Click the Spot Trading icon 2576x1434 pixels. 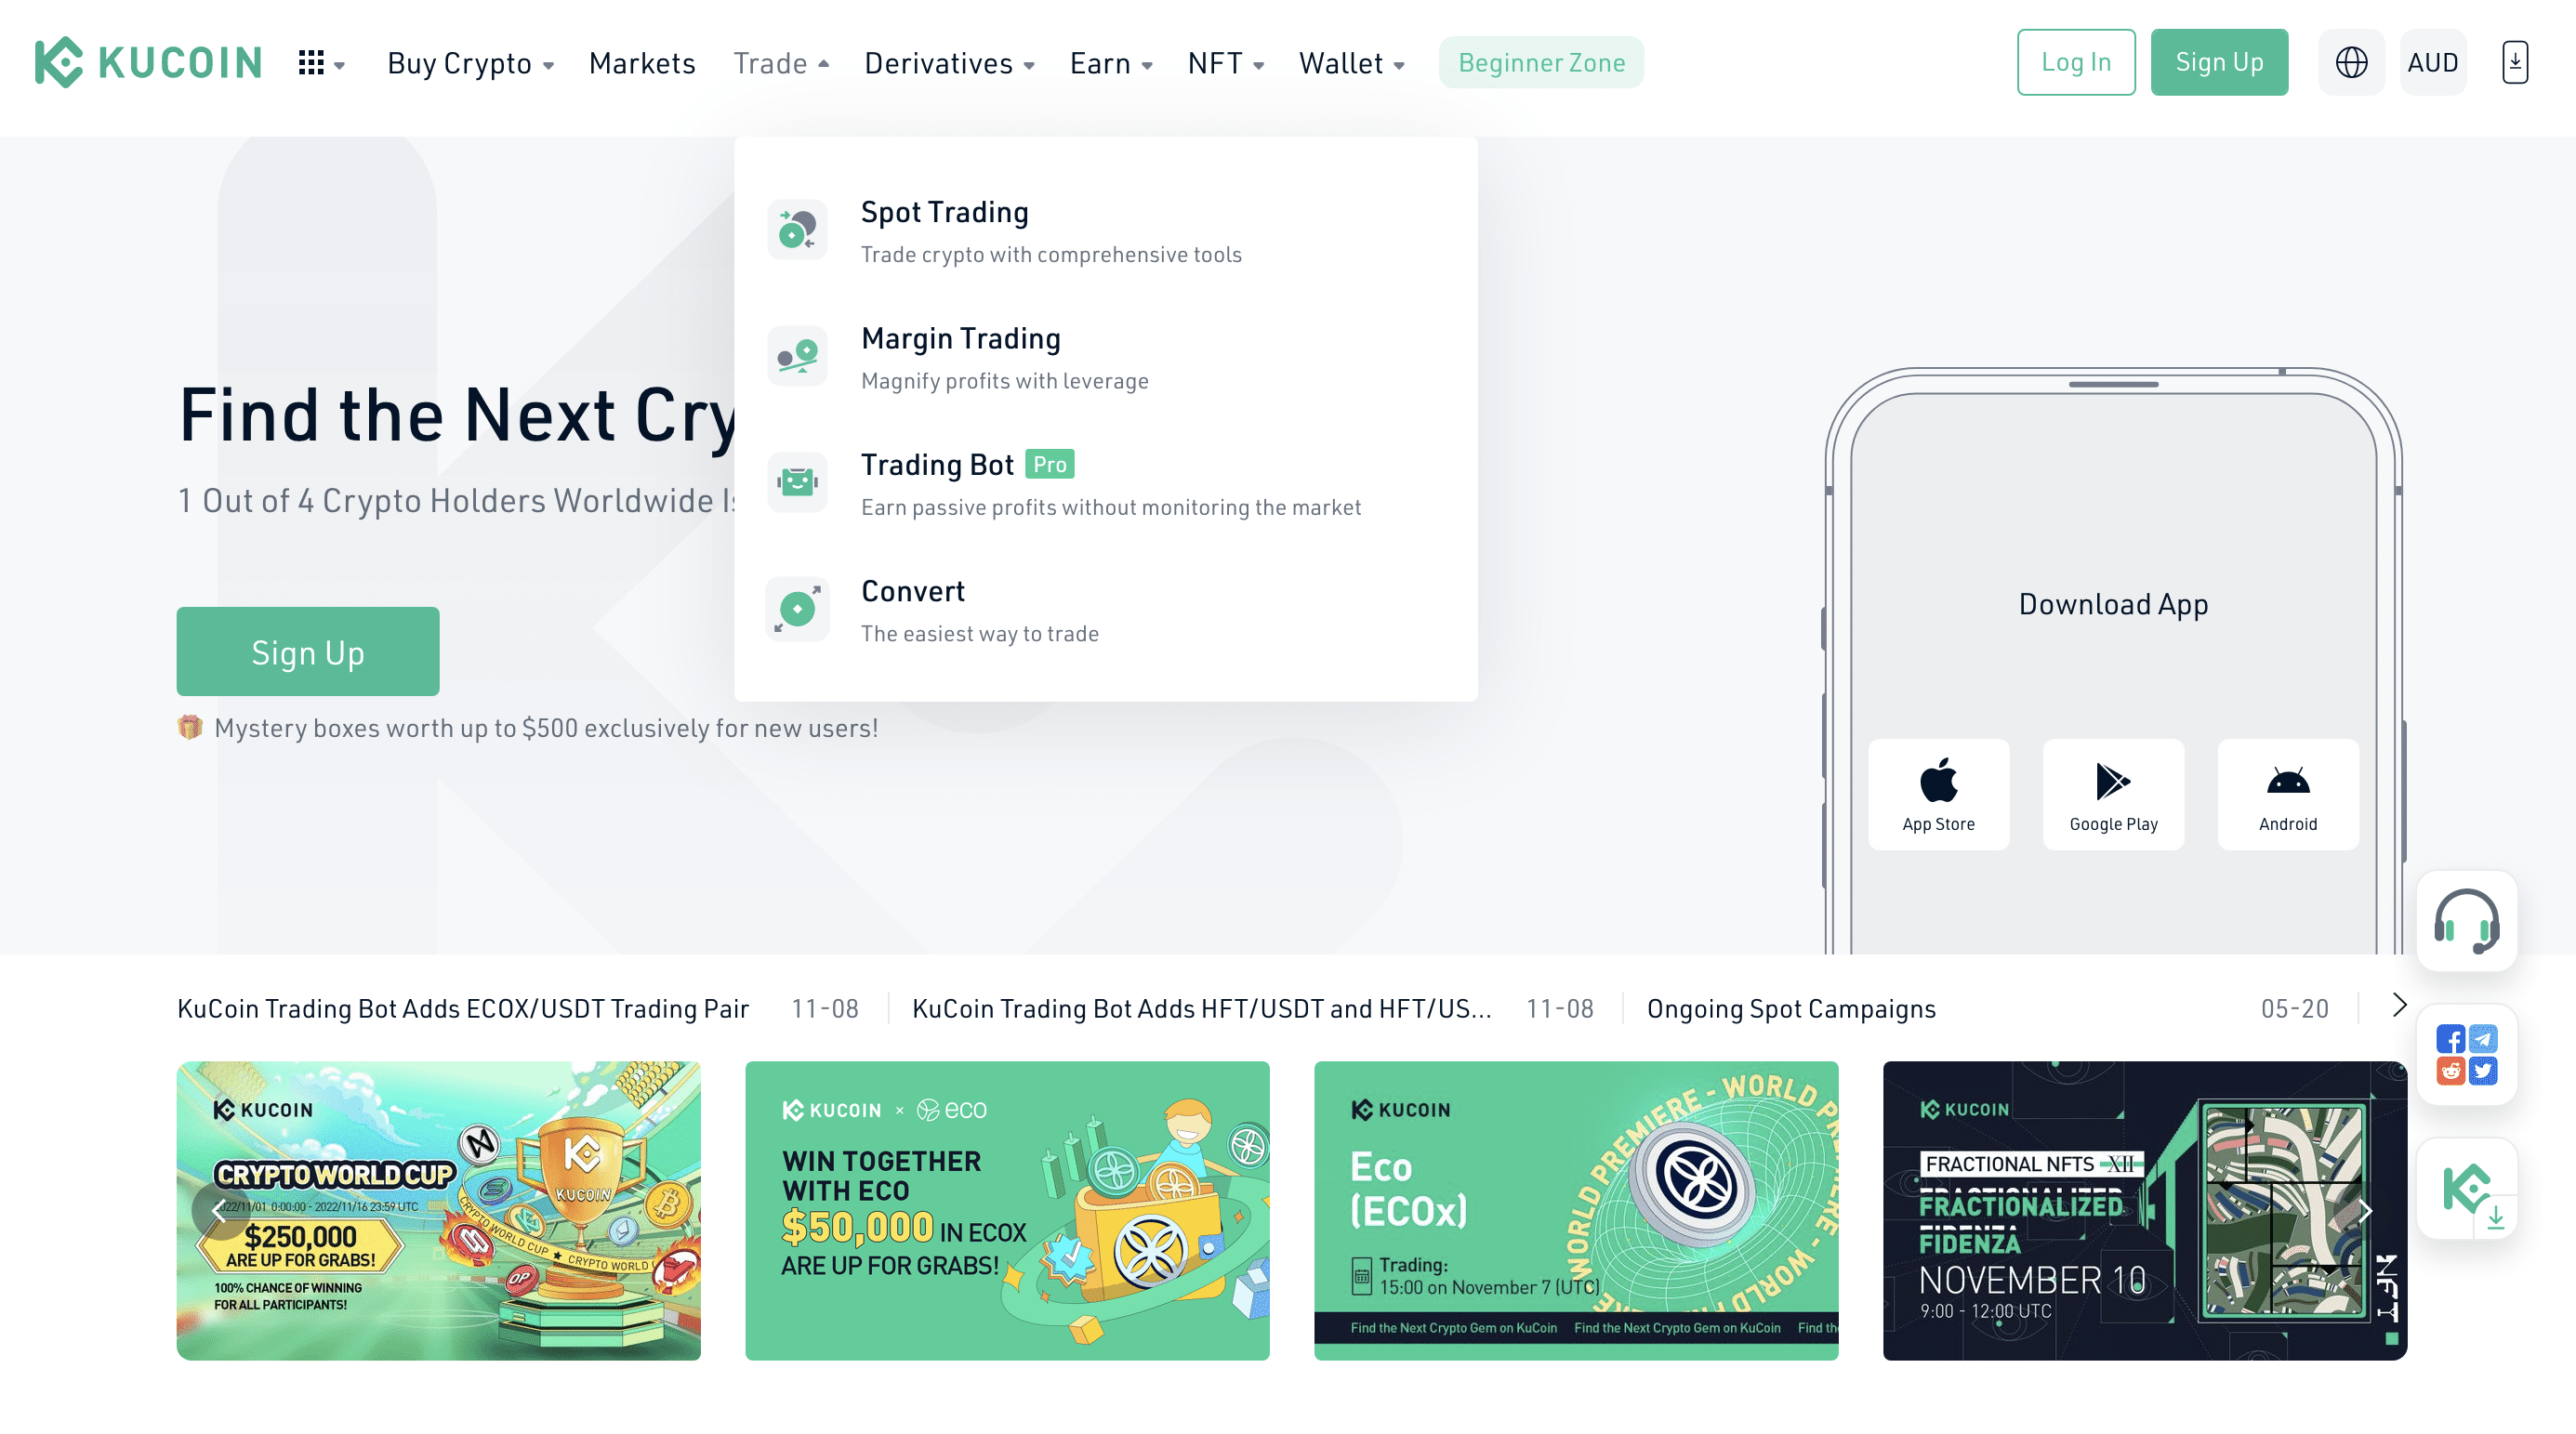click(798, 226)
